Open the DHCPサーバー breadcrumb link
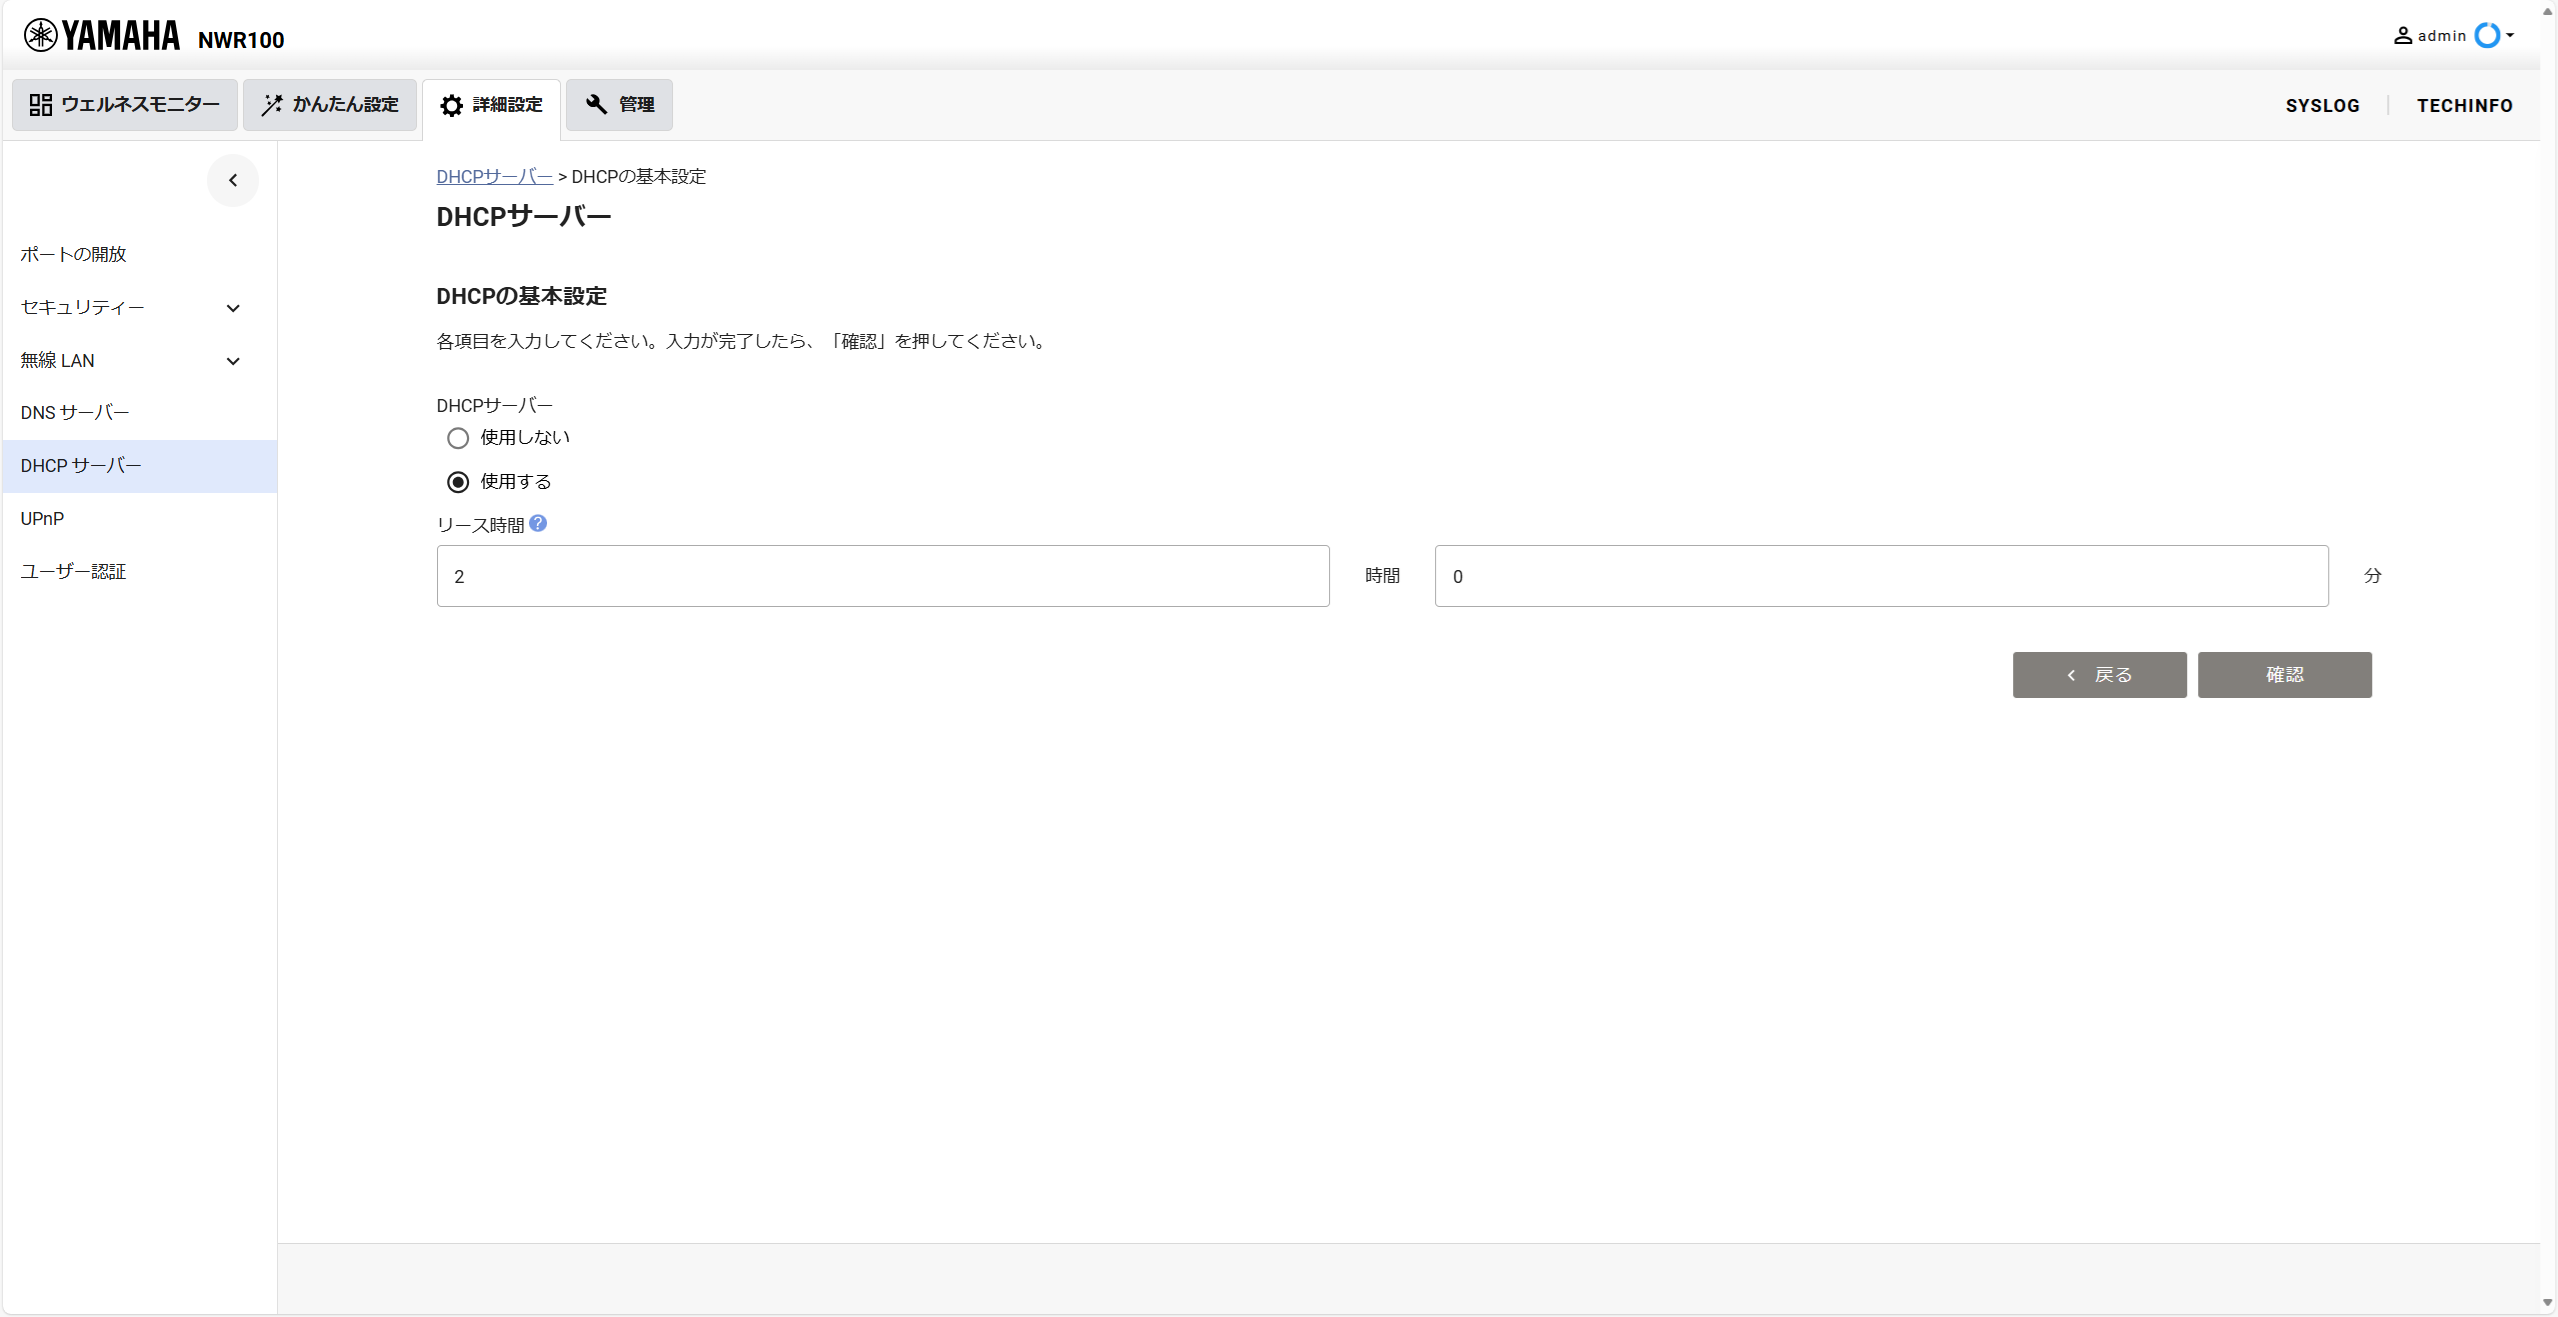Image resolution: width=2558 pixels, height=1317 pixels. [x=494, y=176]
